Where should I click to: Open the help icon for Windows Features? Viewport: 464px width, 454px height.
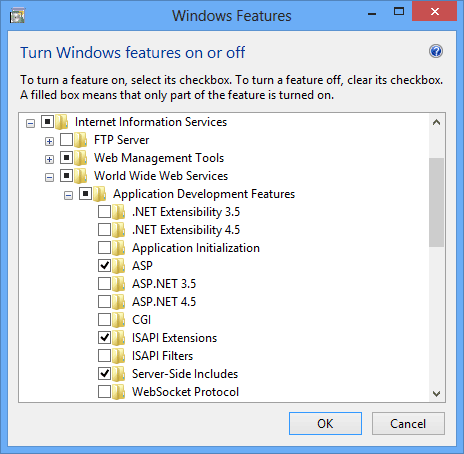[436, 51]
